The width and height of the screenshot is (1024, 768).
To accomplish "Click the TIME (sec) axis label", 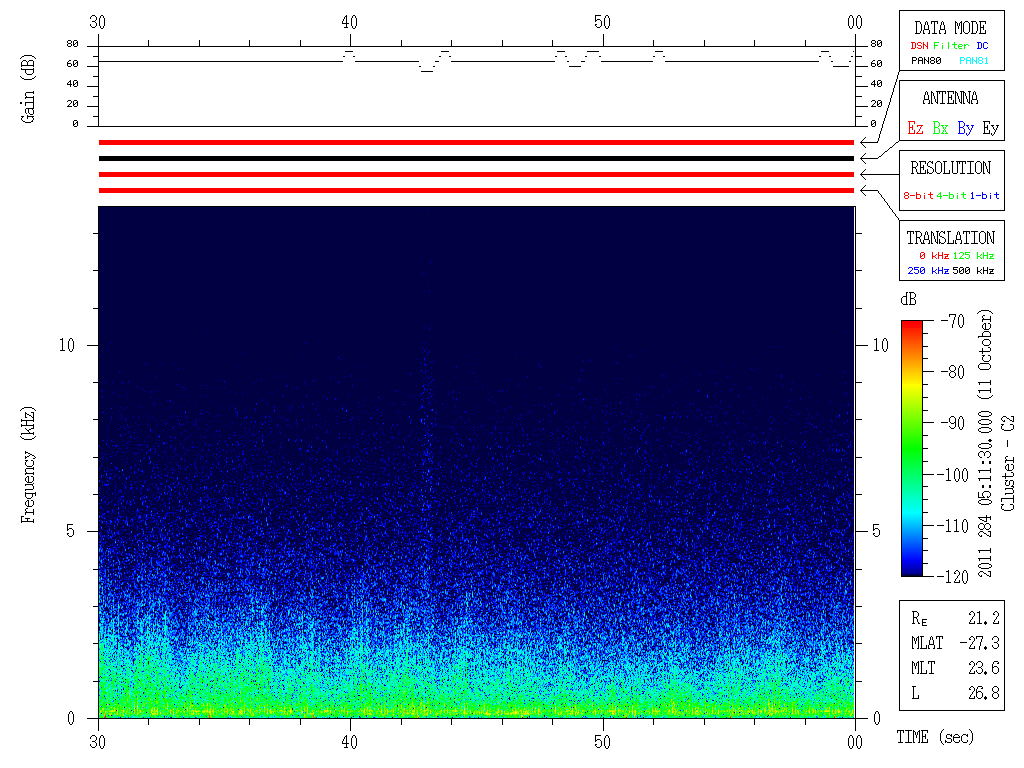I will coord(934,738).
